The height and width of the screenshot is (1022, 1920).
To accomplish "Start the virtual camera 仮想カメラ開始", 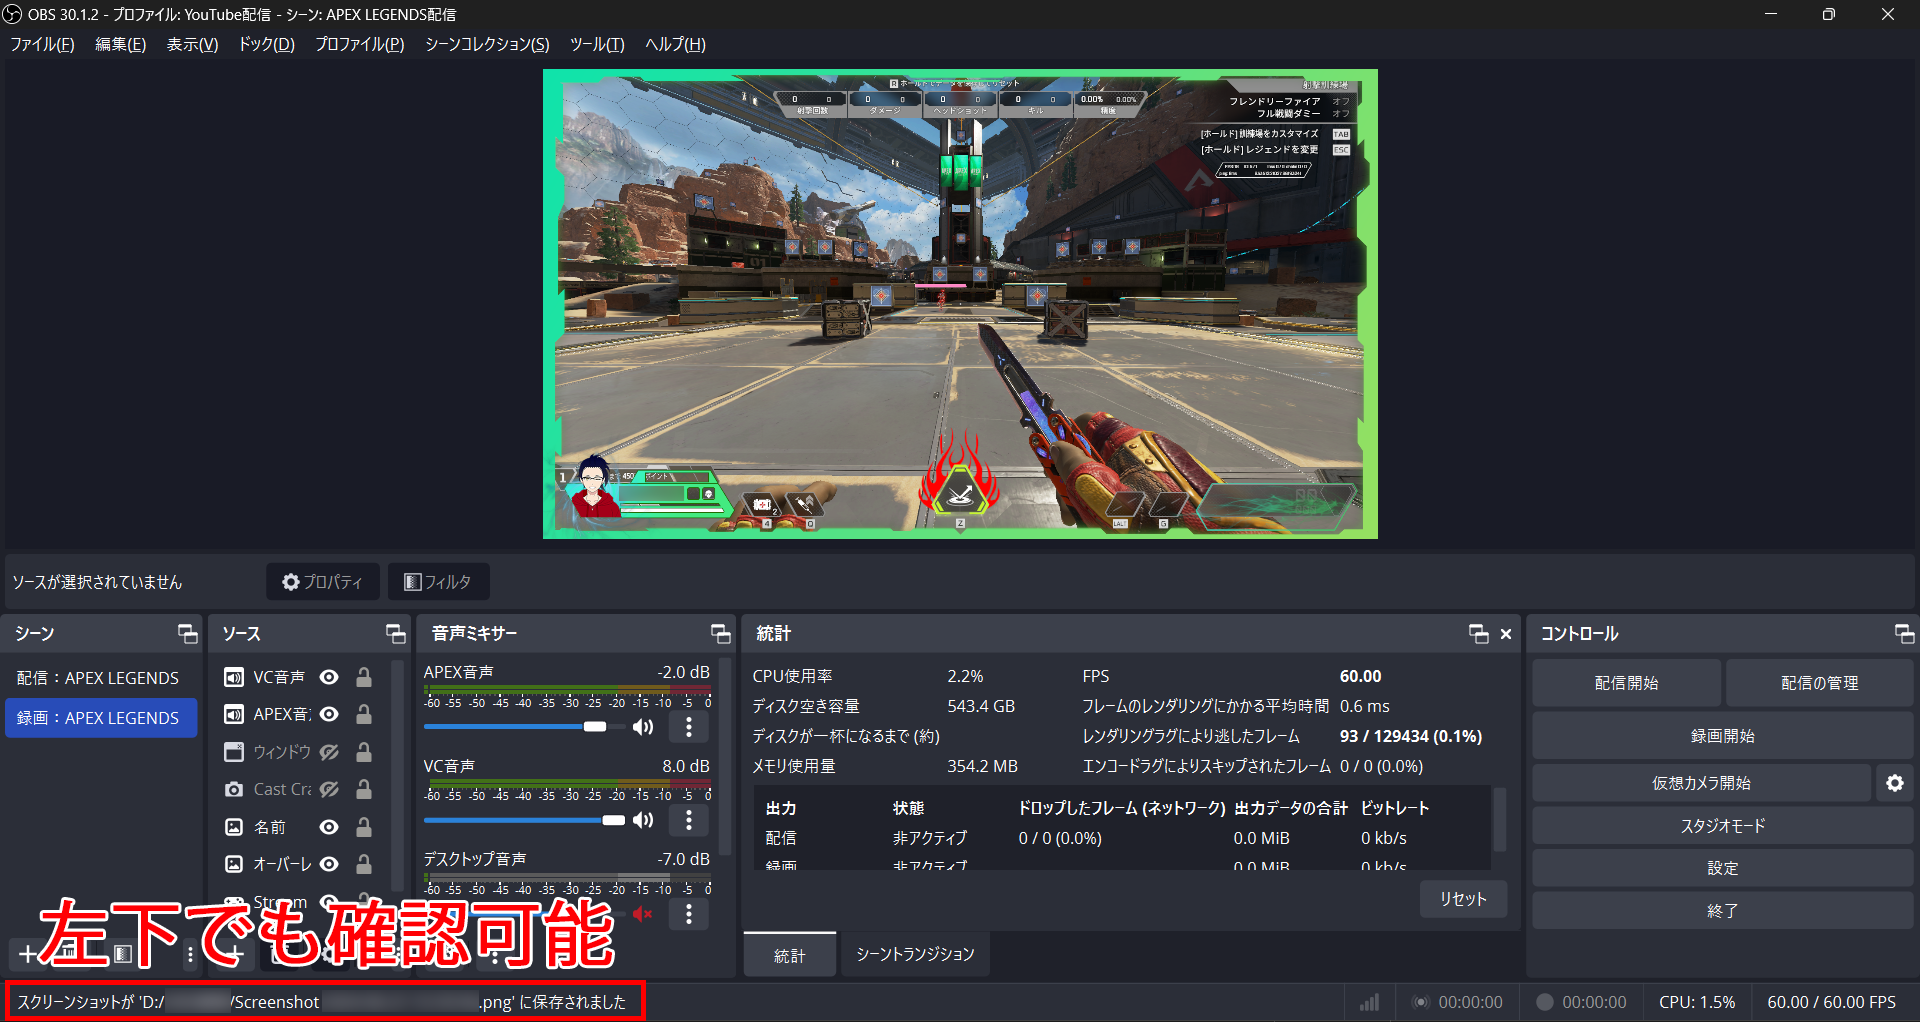I will point(1701,783).
